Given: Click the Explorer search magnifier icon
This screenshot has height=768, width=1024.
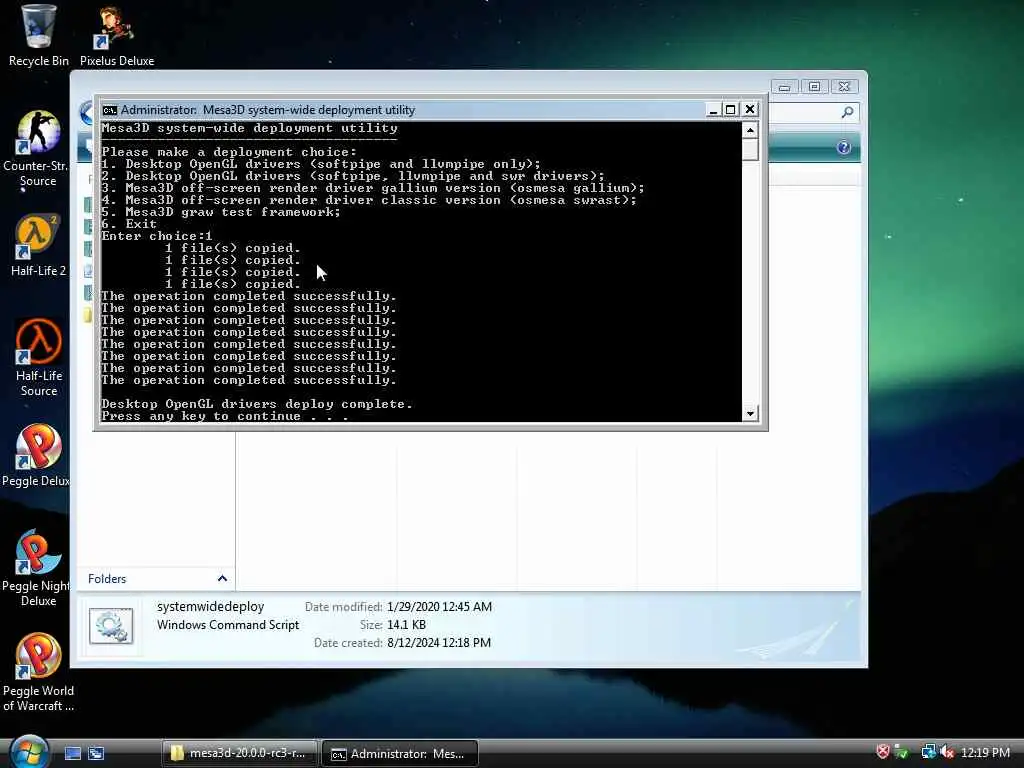Looking at the screenshot, I should tap(847, 112).
